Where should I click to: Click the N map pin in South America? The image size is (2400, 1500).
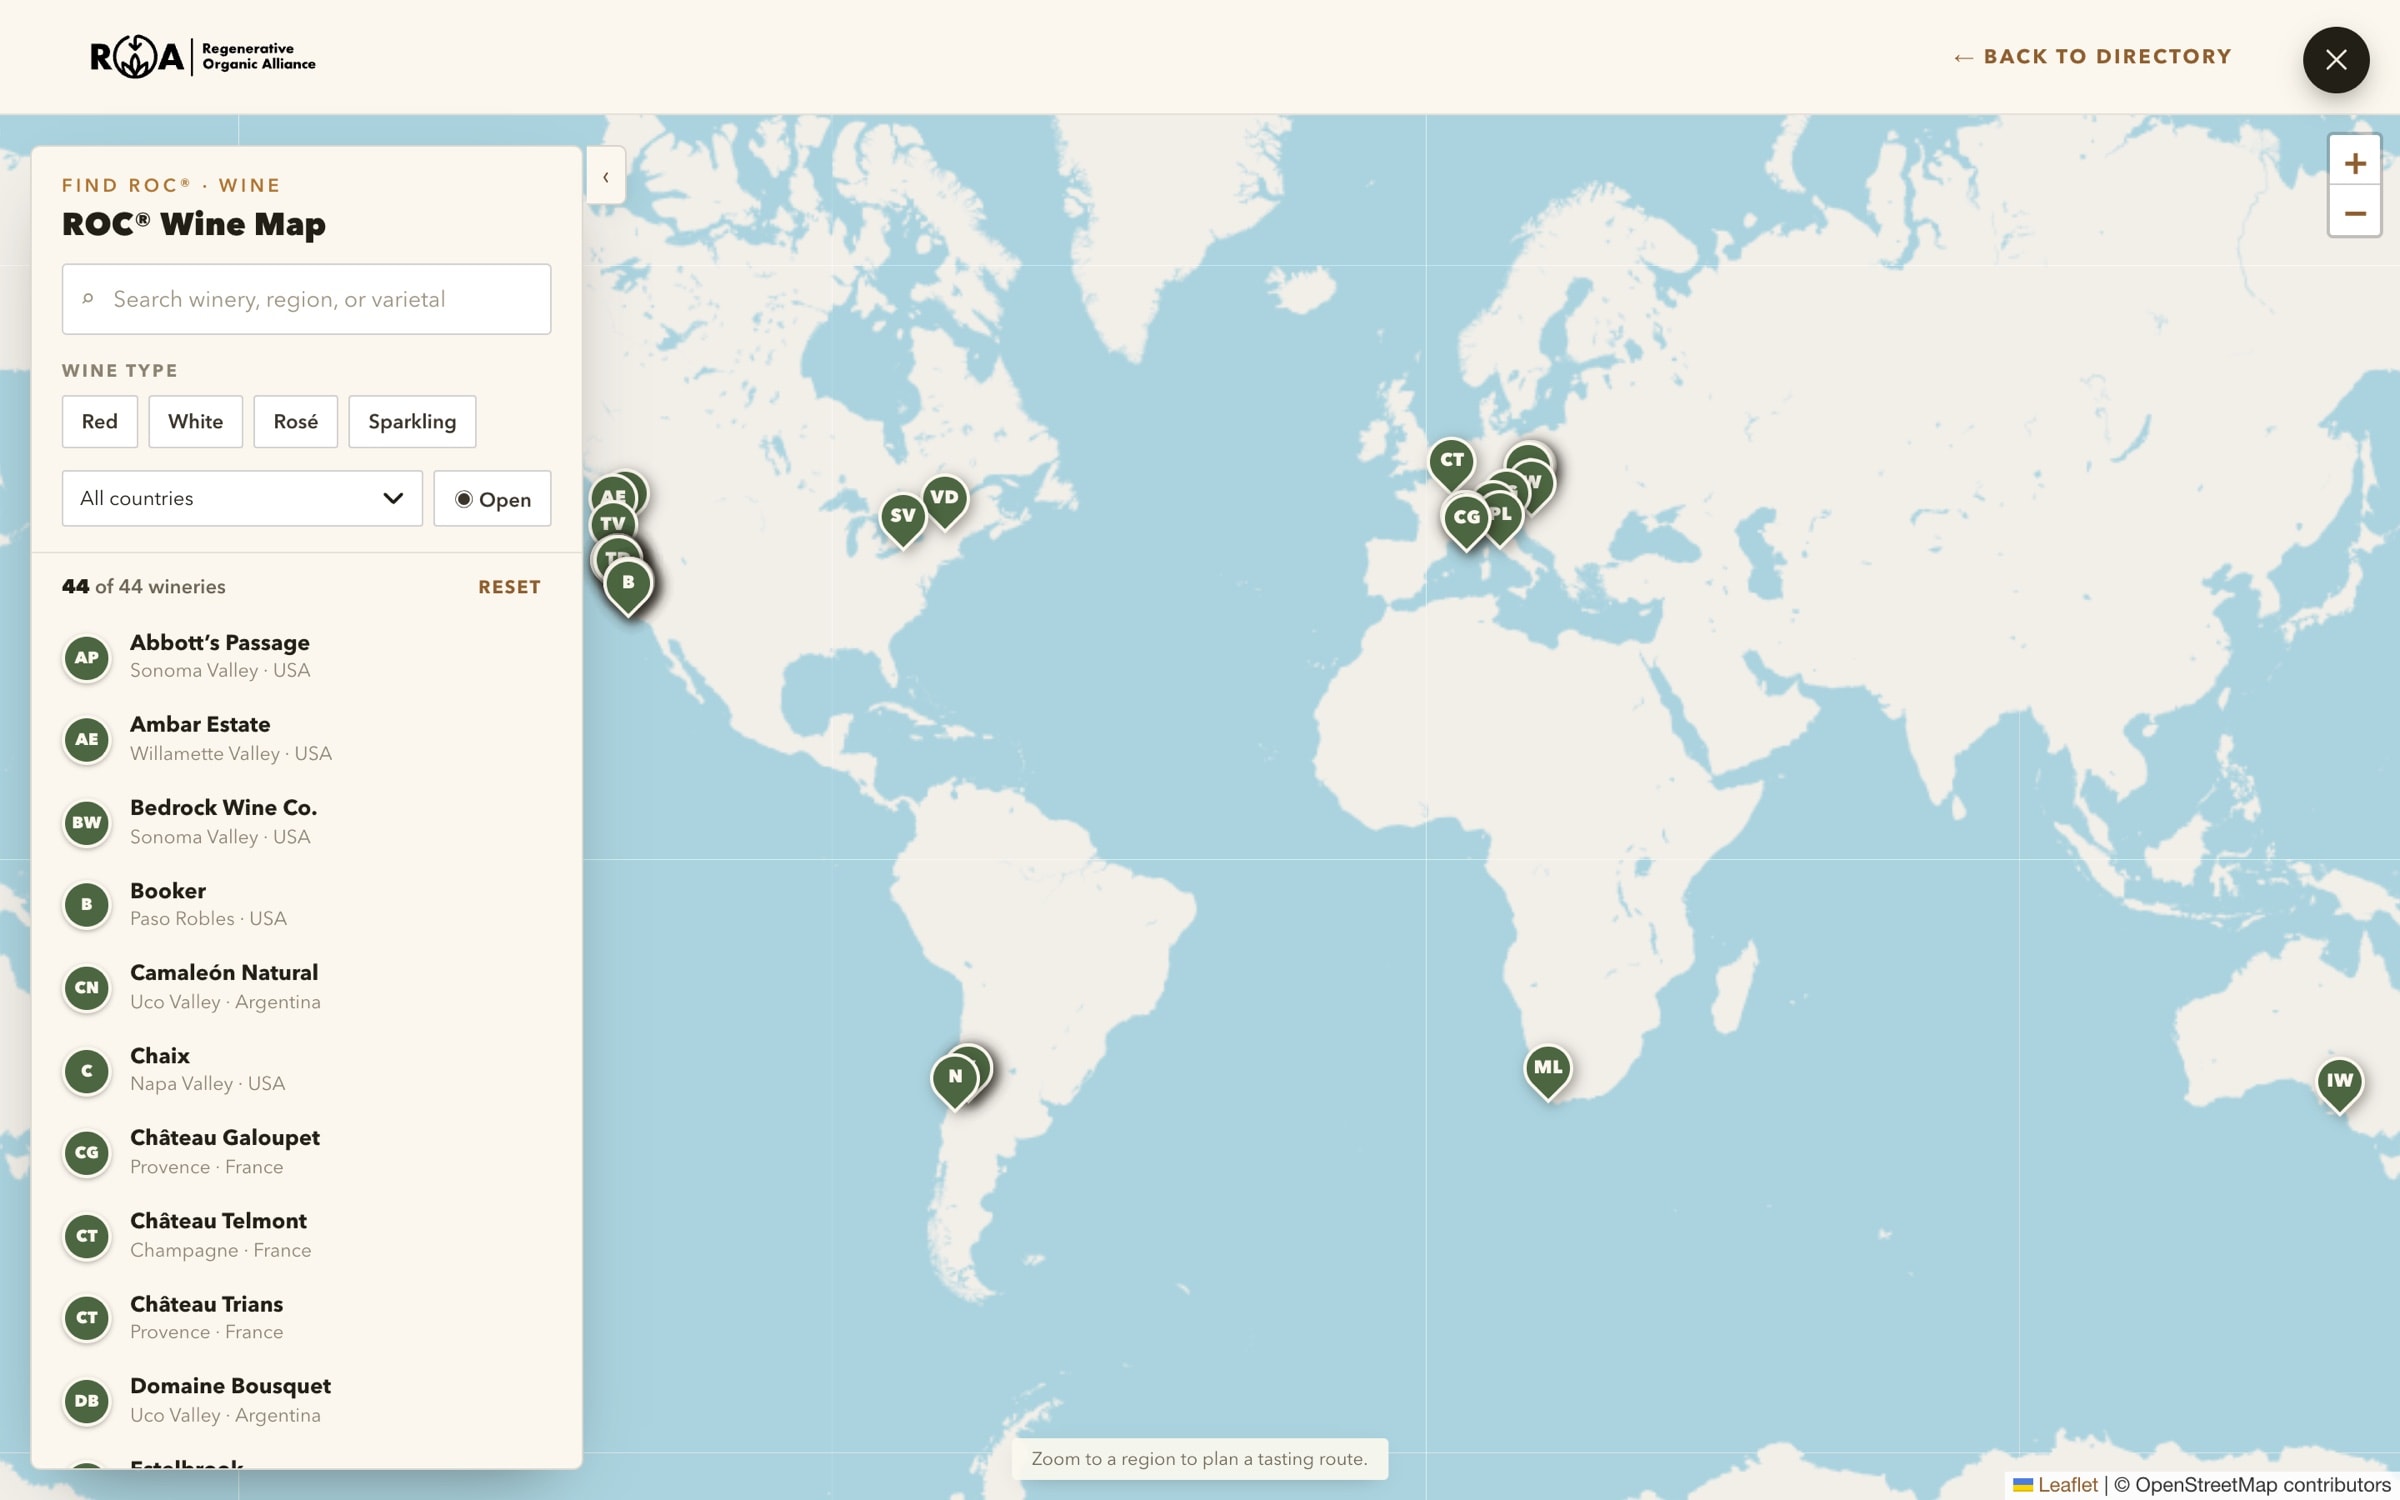pos(954,1078)
